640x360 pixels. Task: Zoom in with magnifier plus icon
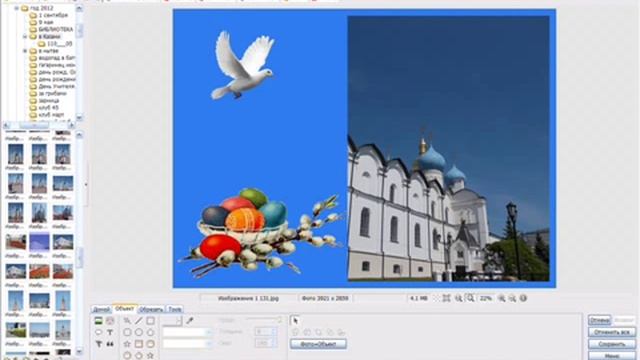[501, 298]
